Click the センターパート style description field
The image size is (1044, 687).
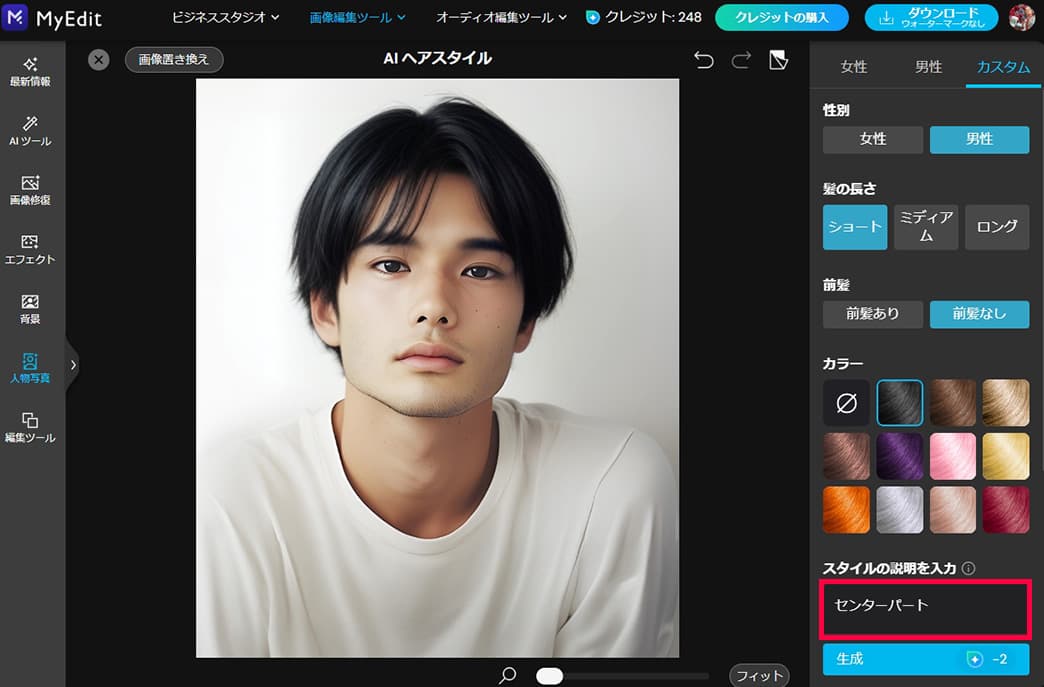pos(924,610)
